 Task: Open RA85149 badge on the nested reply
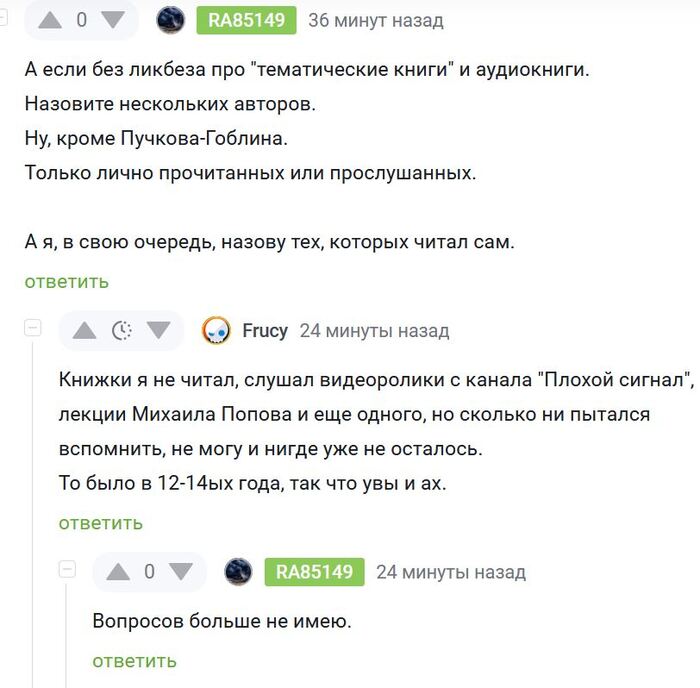click(314, 572)
